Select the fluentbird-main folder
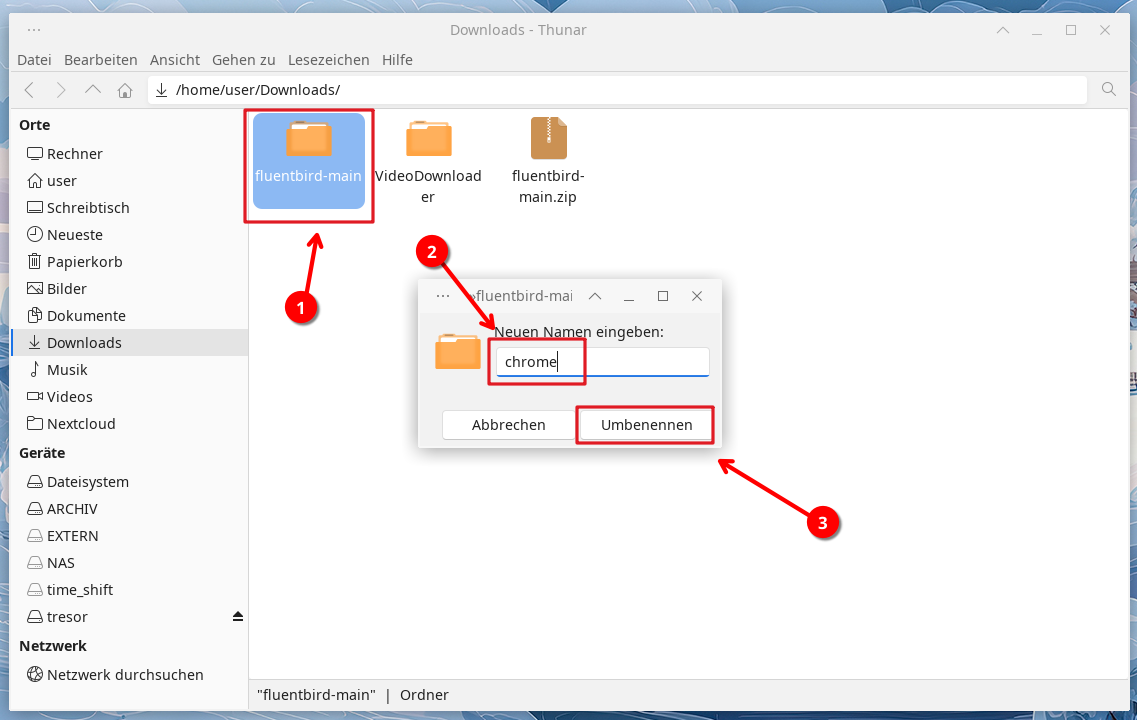 point(308,160)
